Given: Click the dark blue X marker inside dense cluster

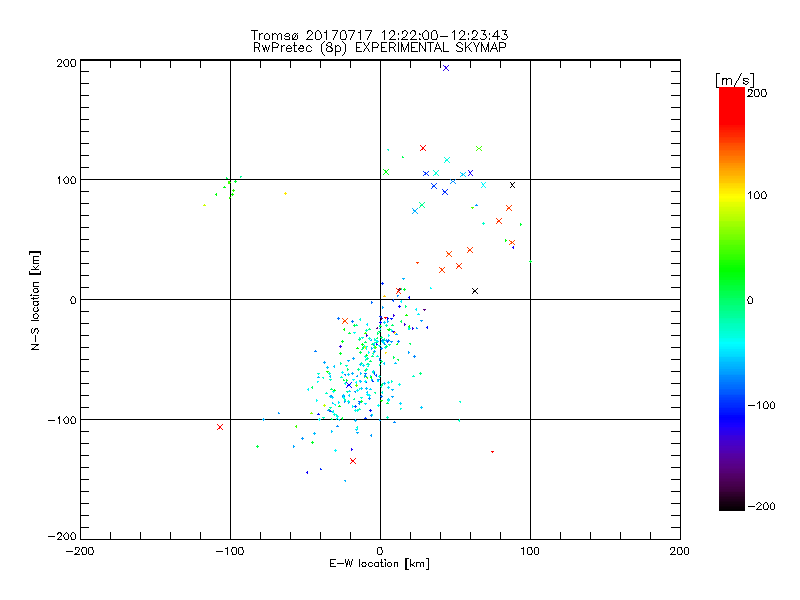Looking at the screenshot, I should 349,385.
